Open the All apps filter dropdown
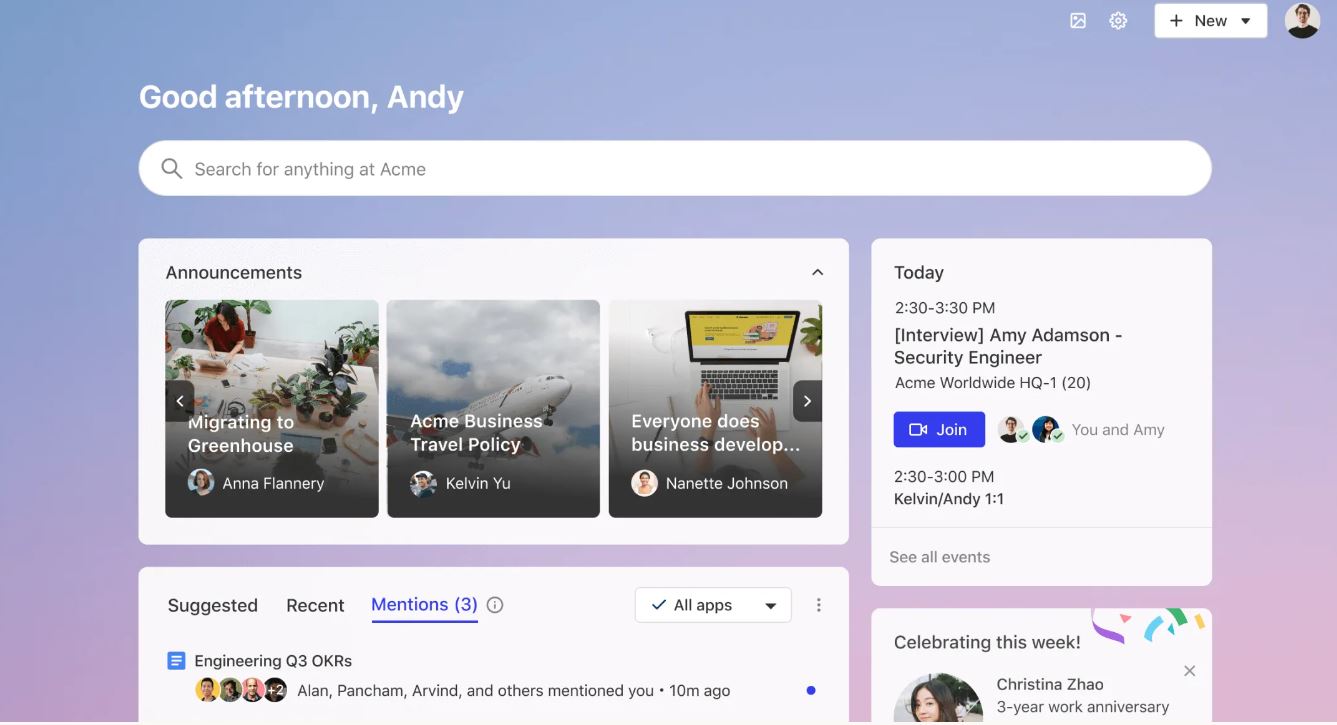This screenshot has width=1337, height=725. [713, 605]
